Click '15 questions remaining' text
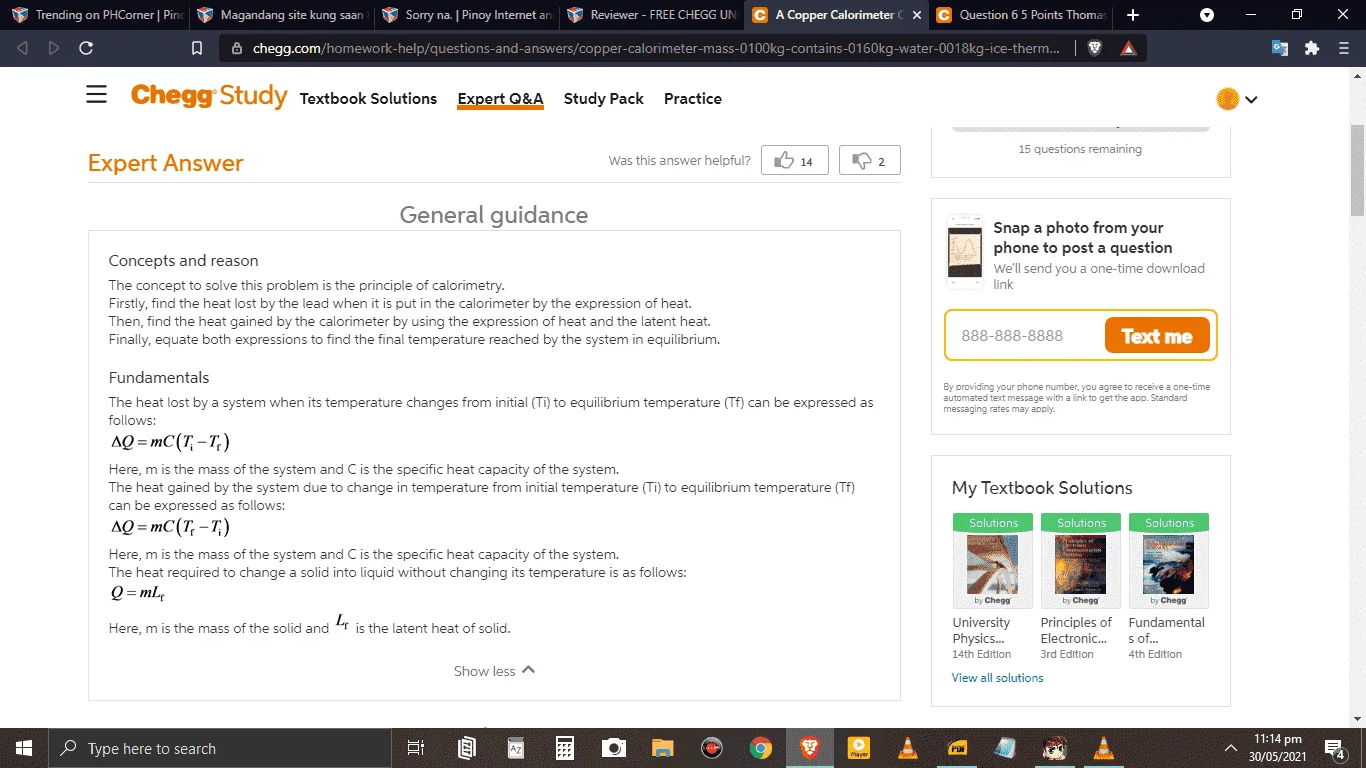Viewport: 1366px width, 768px height. tap(1080, 149)
